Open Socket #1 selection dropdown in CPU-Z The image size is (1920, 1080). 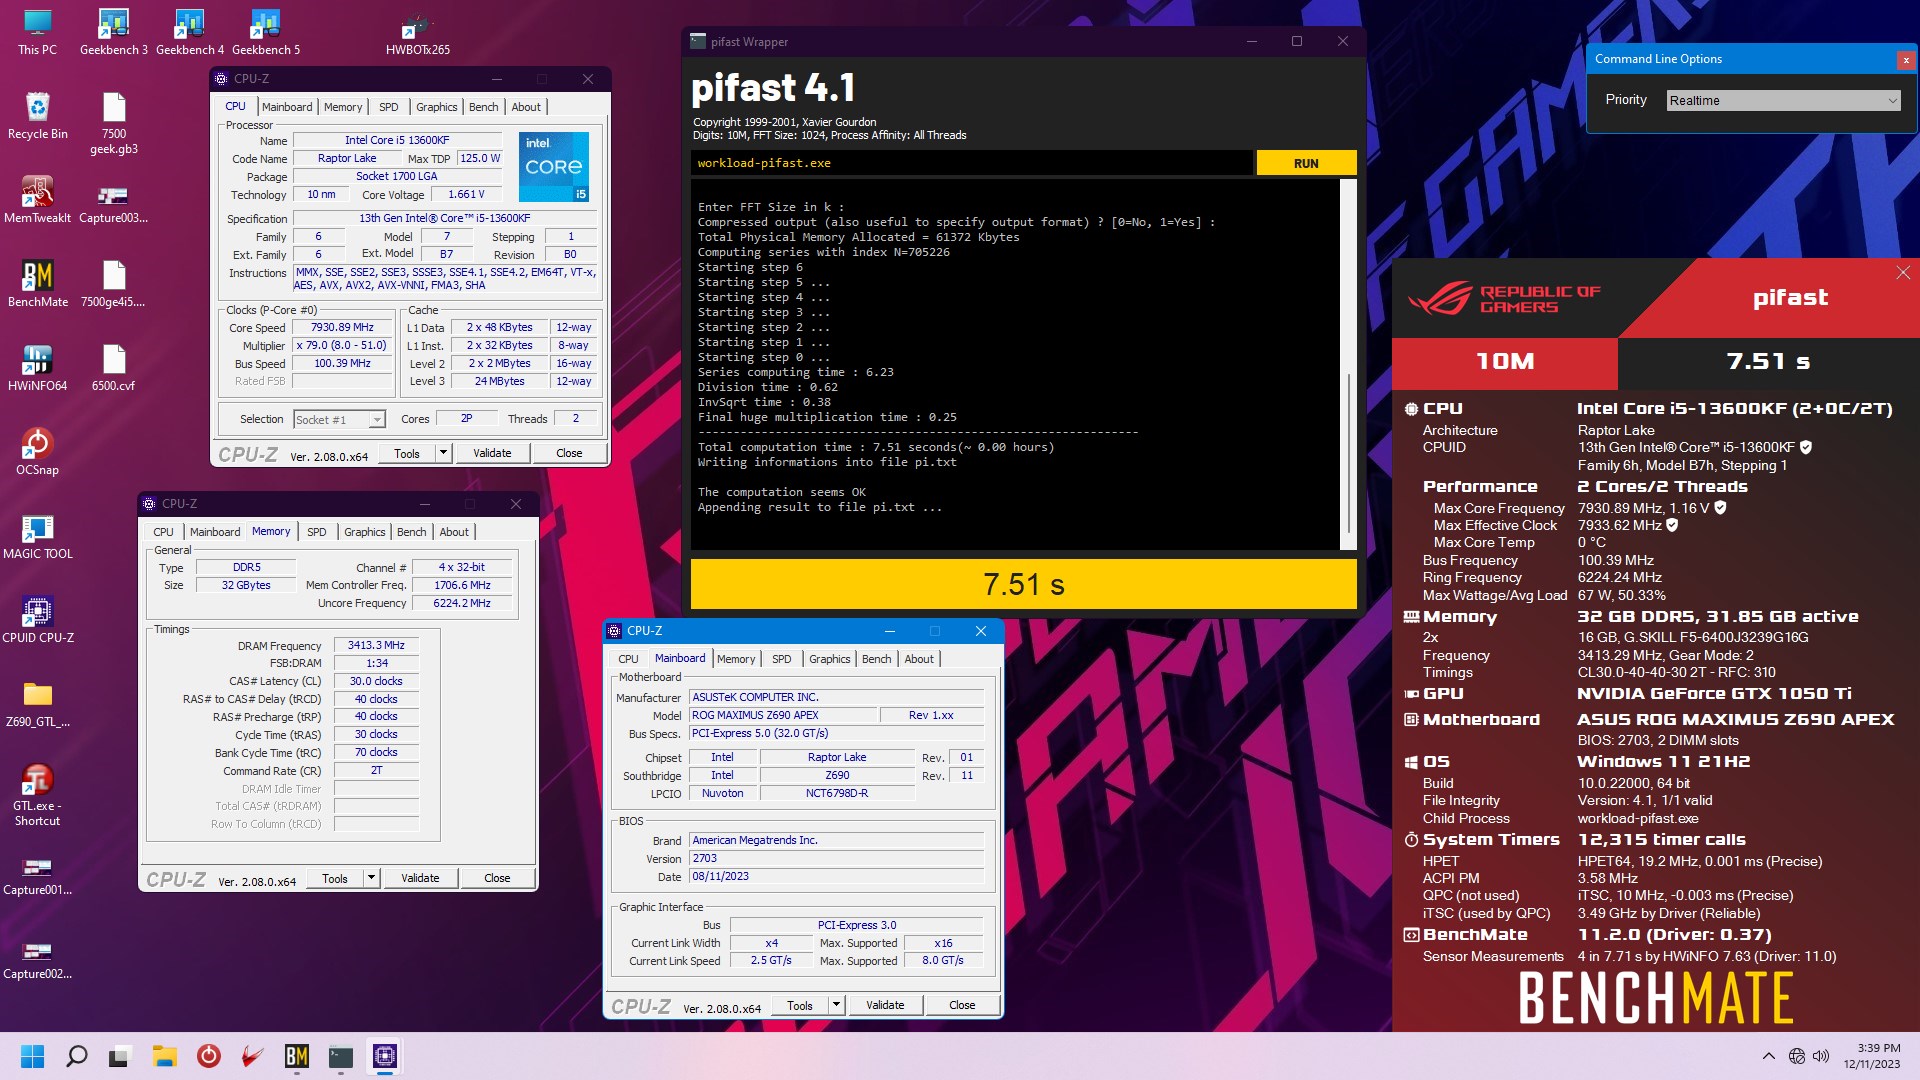[339, 420]
